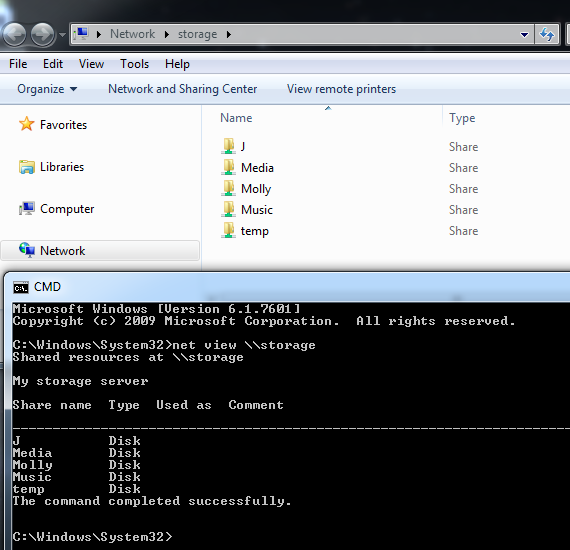
Task: Click the Share type cell in the Music row
Action: pyautogui.click(x=463, y=210)
